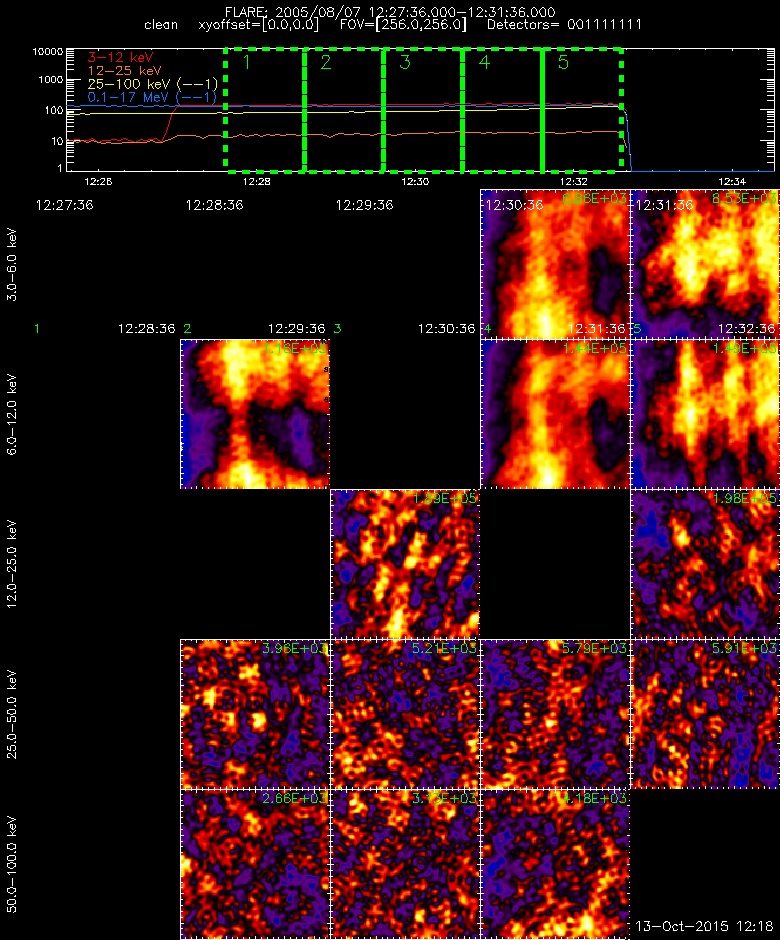
Task: Click the FLARE 2005/08/07 title line
Action: pos(390,12)
